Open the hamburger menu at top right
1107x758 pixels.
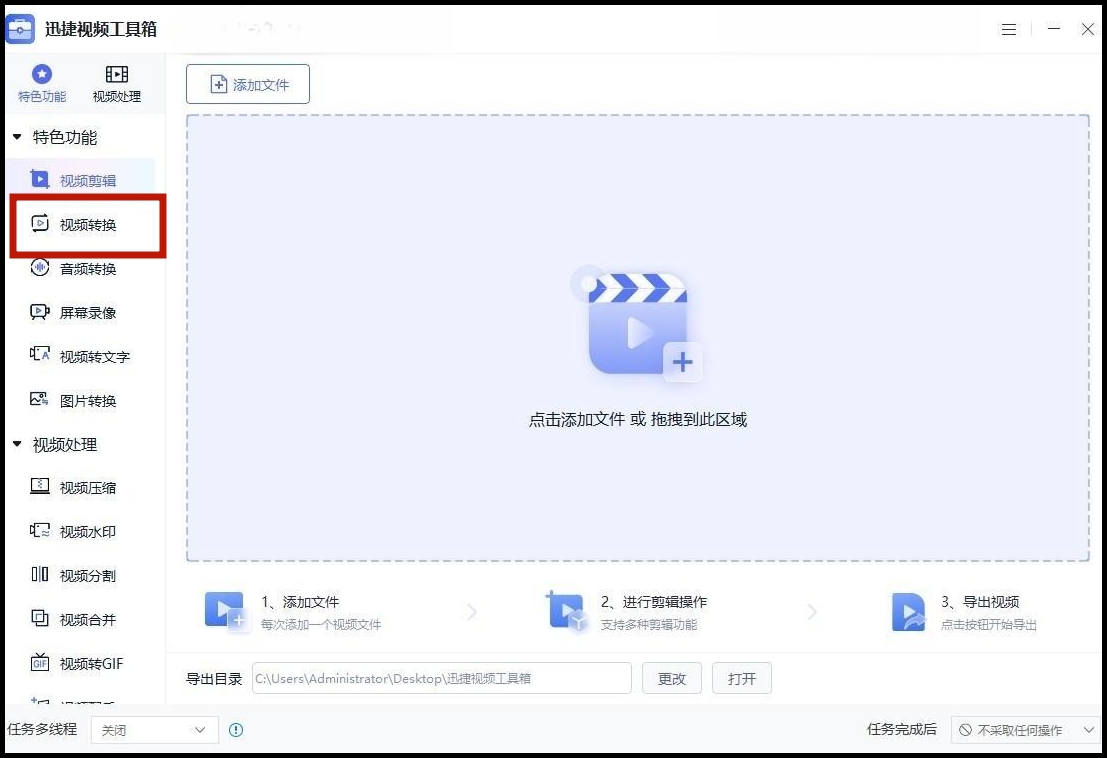pyautogui.click(x=1008, y=29)
